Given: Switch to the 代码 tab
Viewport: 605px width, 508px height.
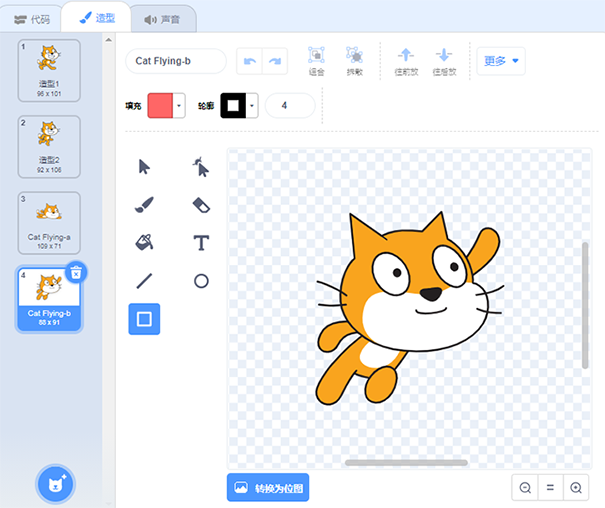Looking at the screenshot, I should (x=30, y=18).
